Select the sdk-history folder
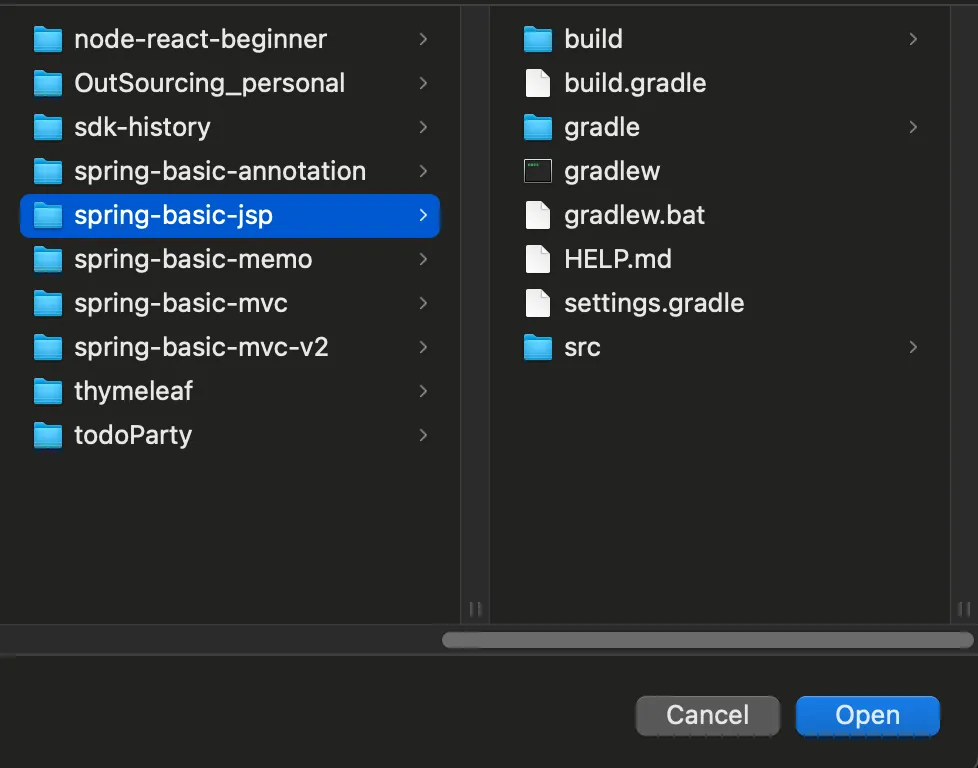 point(230,127)
